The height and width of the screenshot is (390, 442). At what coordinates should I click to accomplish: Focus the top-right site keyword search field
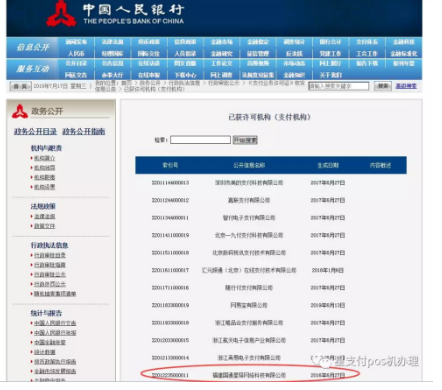(x=338, y=86)
